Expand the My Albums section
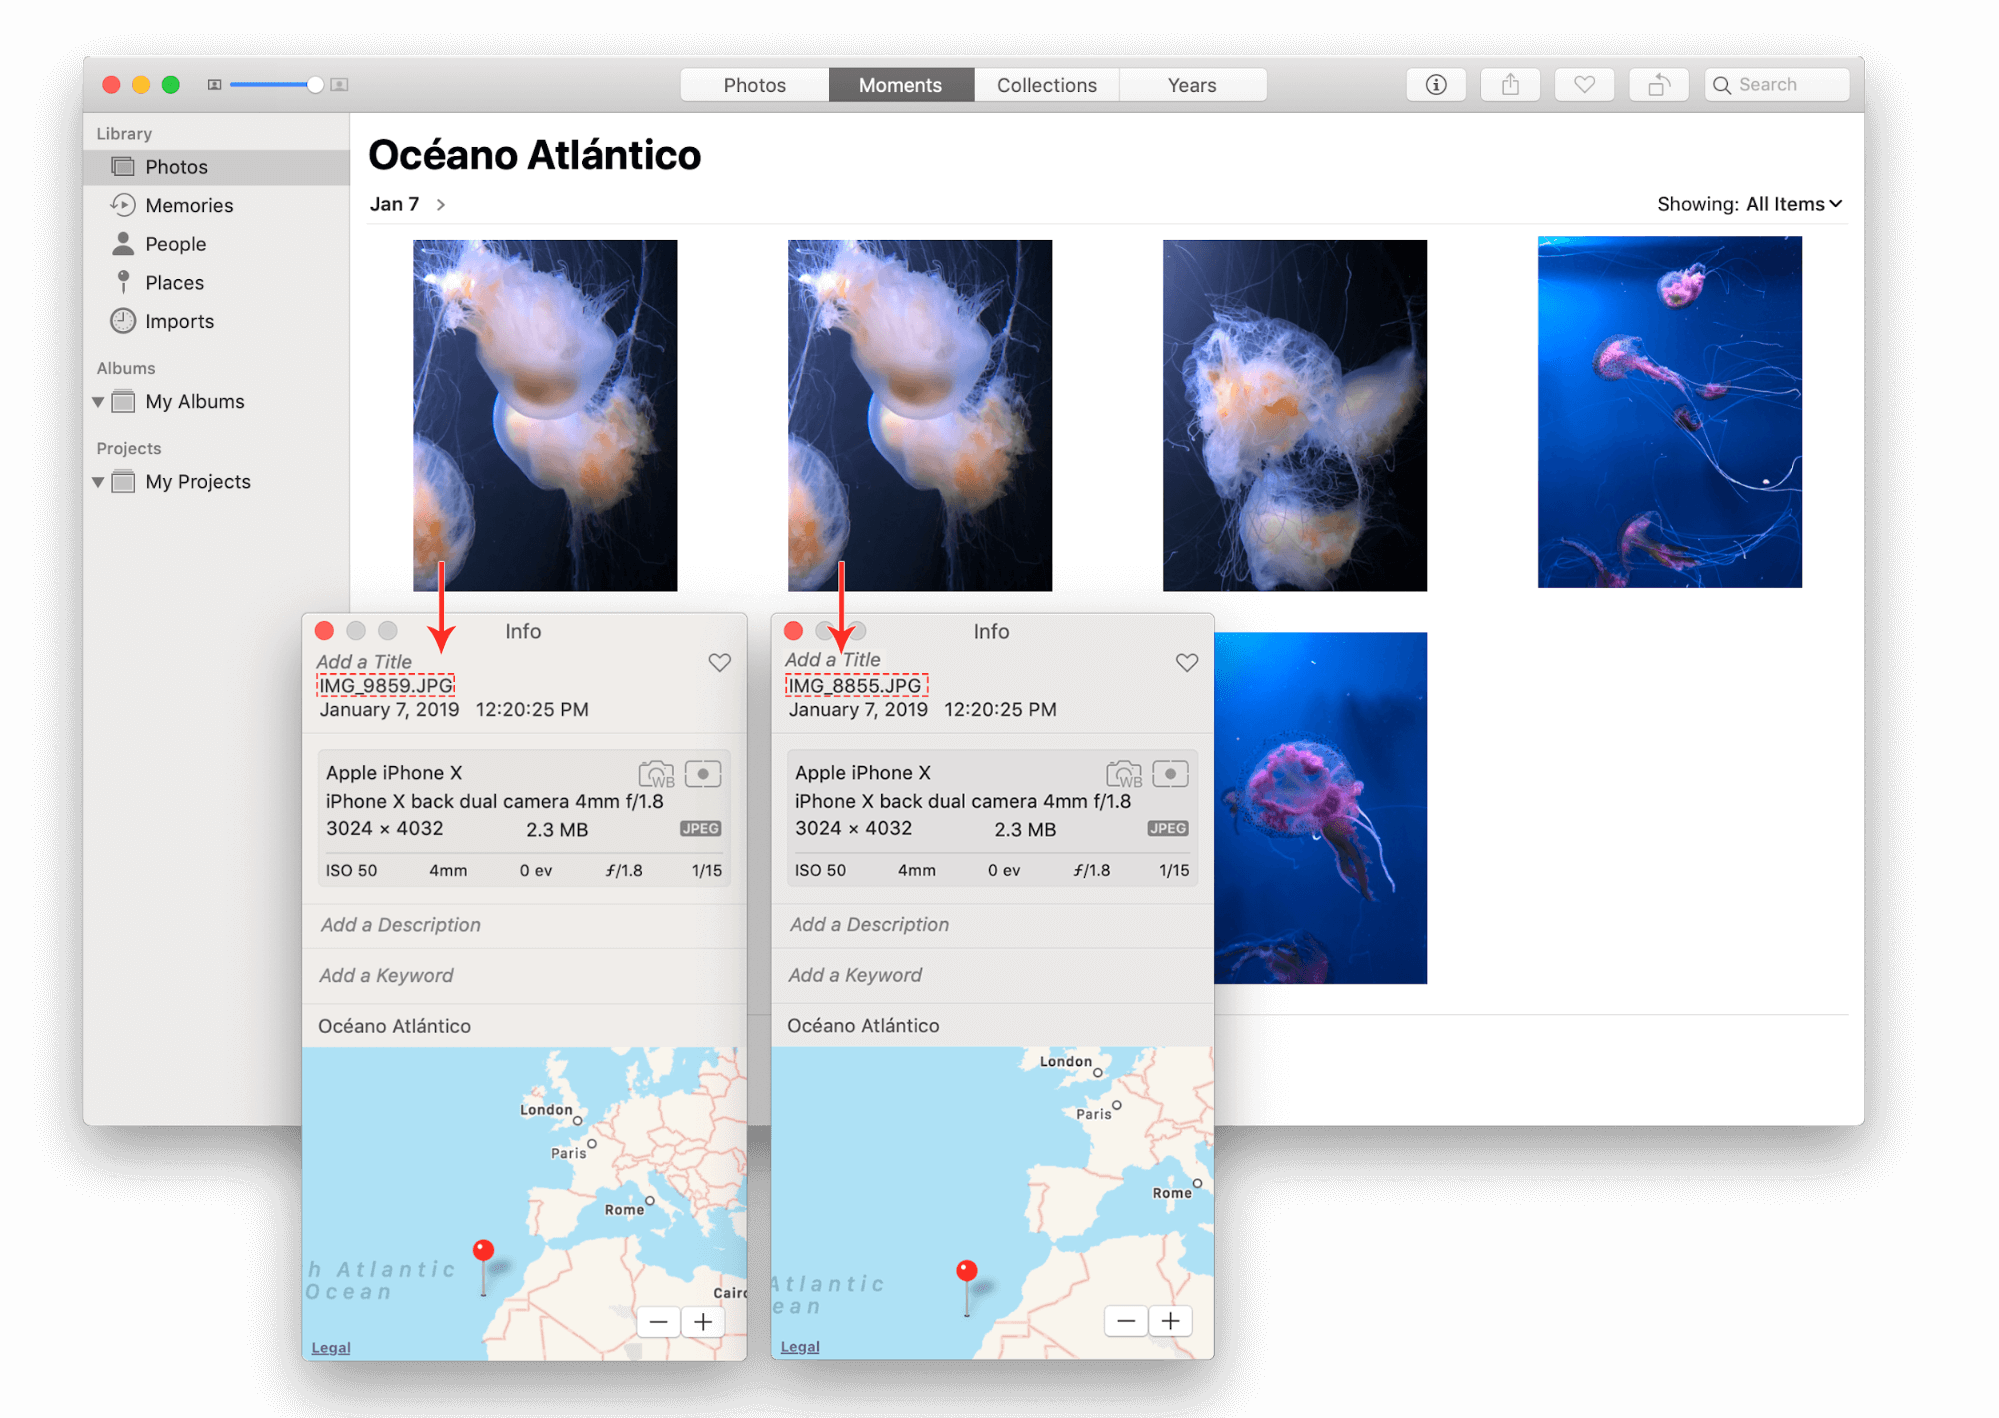1999x1418 pixels. click(x=95, y=401)
